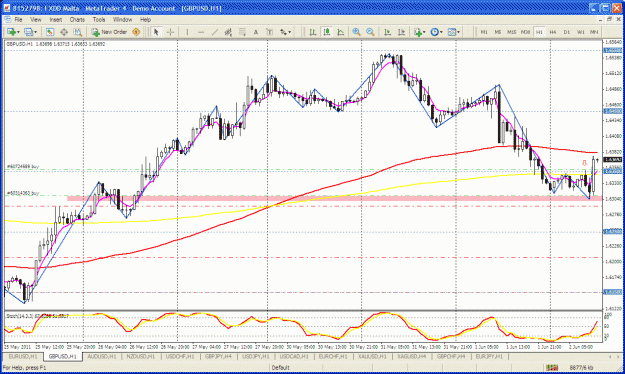Open the Indicators list dropdown
Viewport: 625px width, 374px height.
pyautogui.click(x=419, y=32)
